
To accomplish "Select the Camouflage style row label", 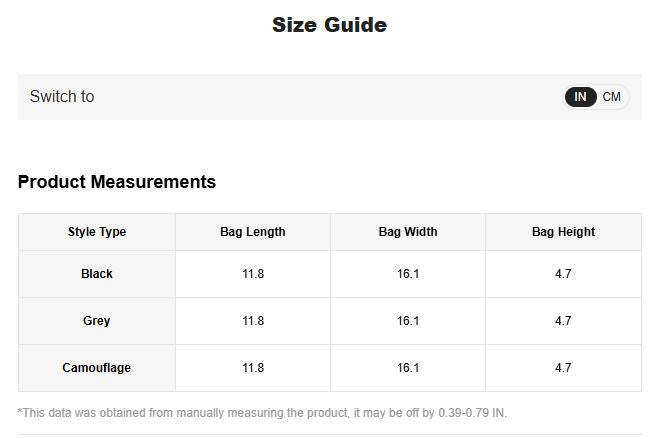I will pyautogui.click(x=97, y=368).
